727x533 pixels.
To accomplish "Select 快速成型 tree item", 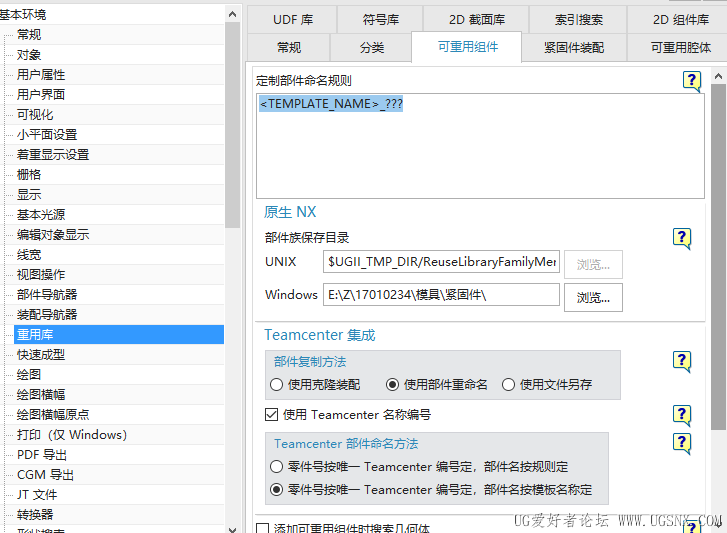I will pos(41,355).
